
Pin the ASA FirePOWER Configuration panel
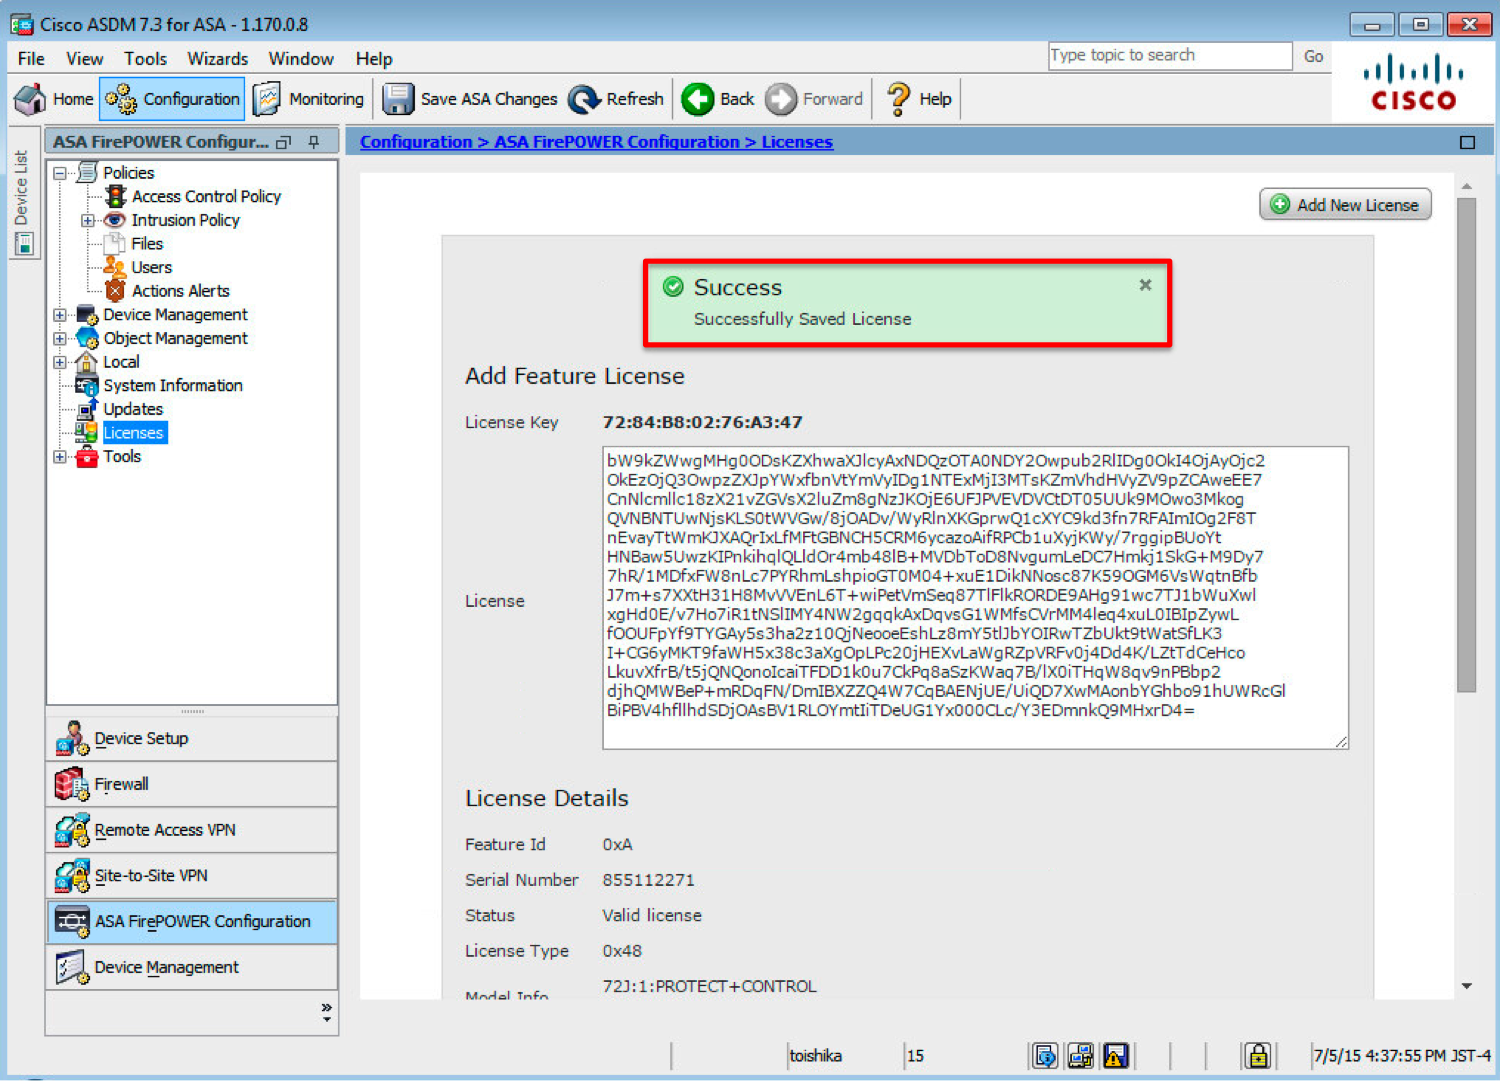(314, 142)
